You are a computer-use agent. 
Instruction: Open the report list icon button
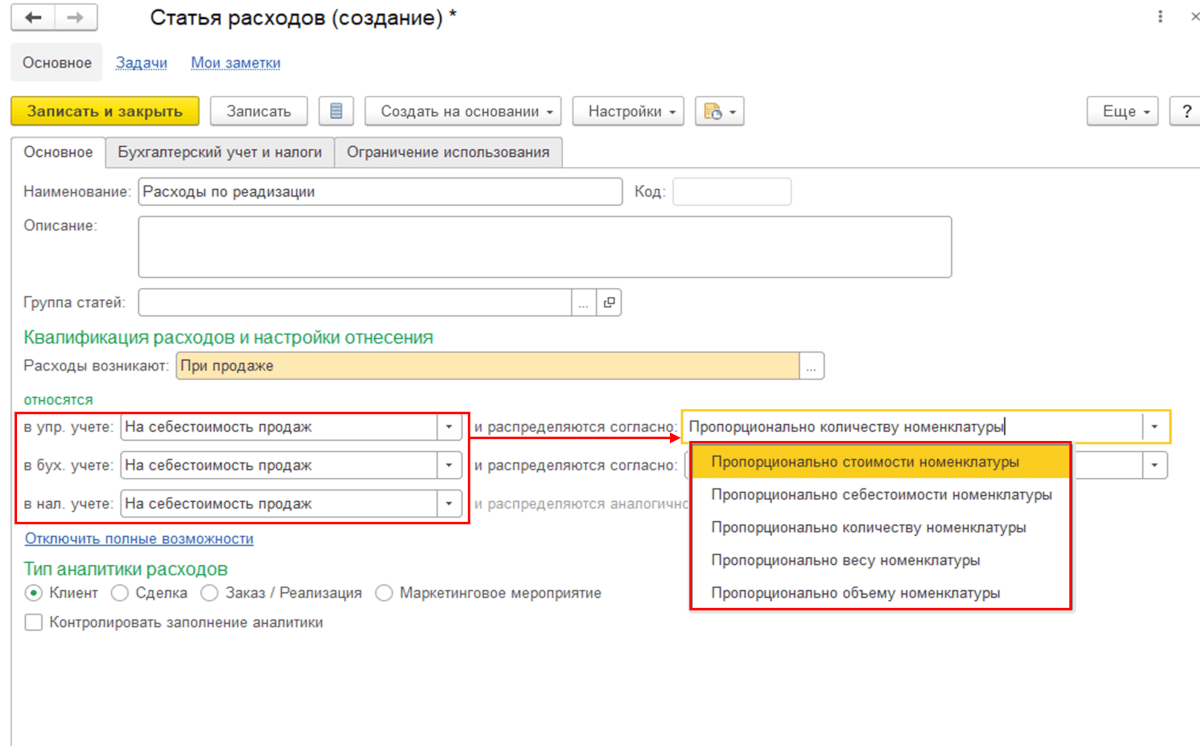[x=336, y=111]
